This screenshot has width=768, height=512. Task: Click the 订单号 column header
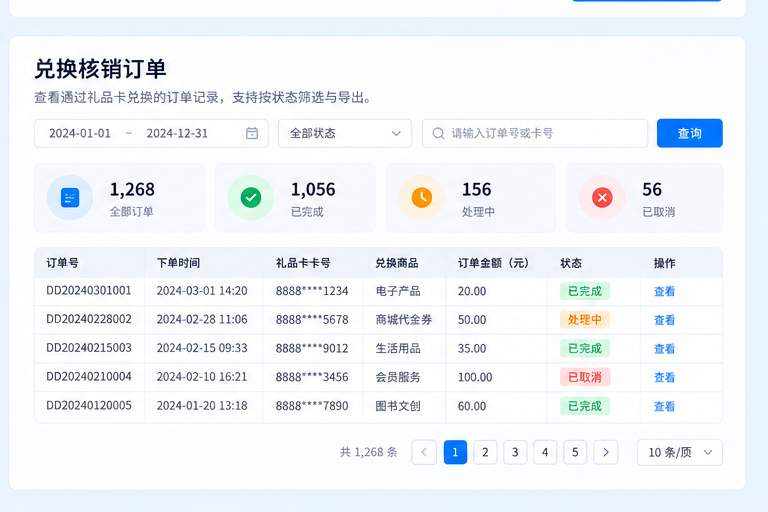[62, 263]
